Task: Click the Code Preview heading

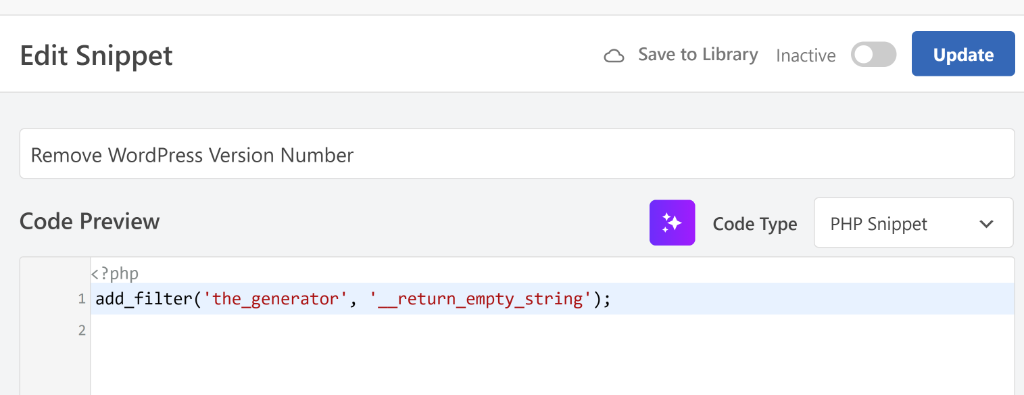Action: pyautogui.click(x=89, y=221)
